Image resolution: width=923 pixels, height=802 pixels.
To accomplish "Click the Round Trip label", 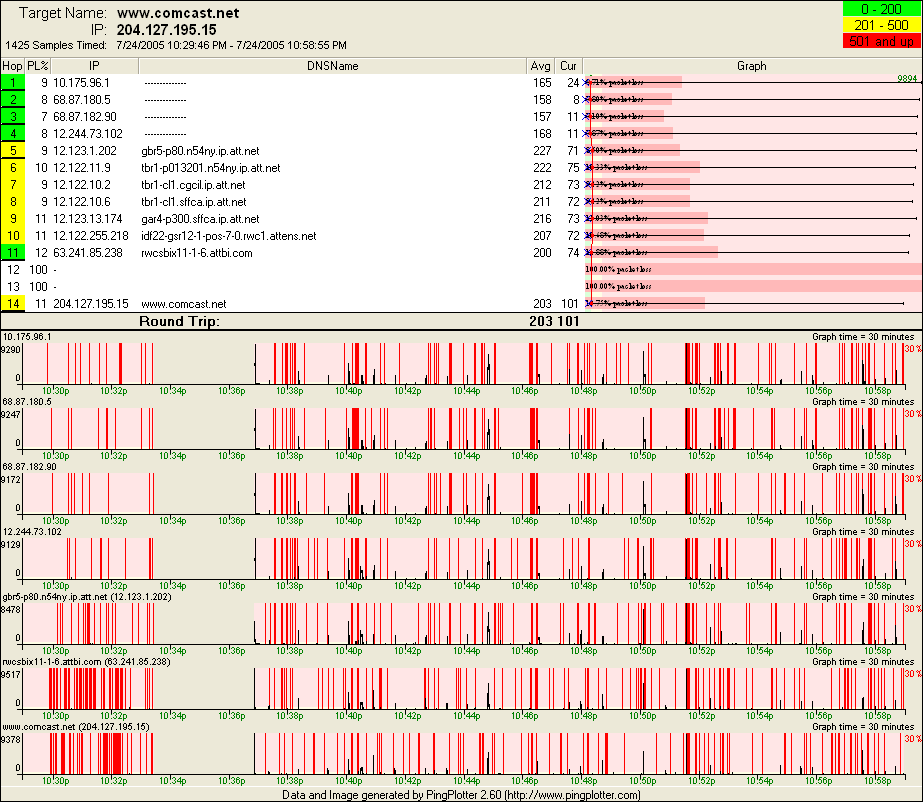I will pyautogui.click(x=179, y=322).
